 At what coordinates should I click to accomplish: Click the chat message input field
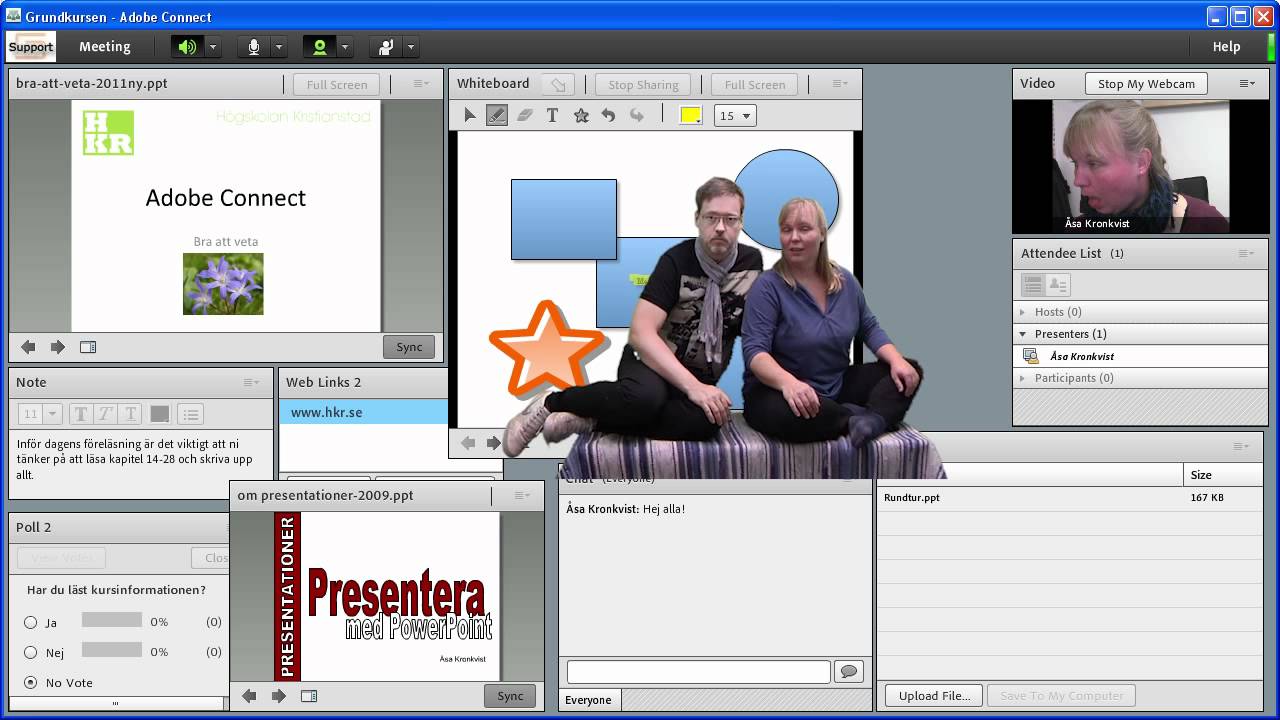698,671
